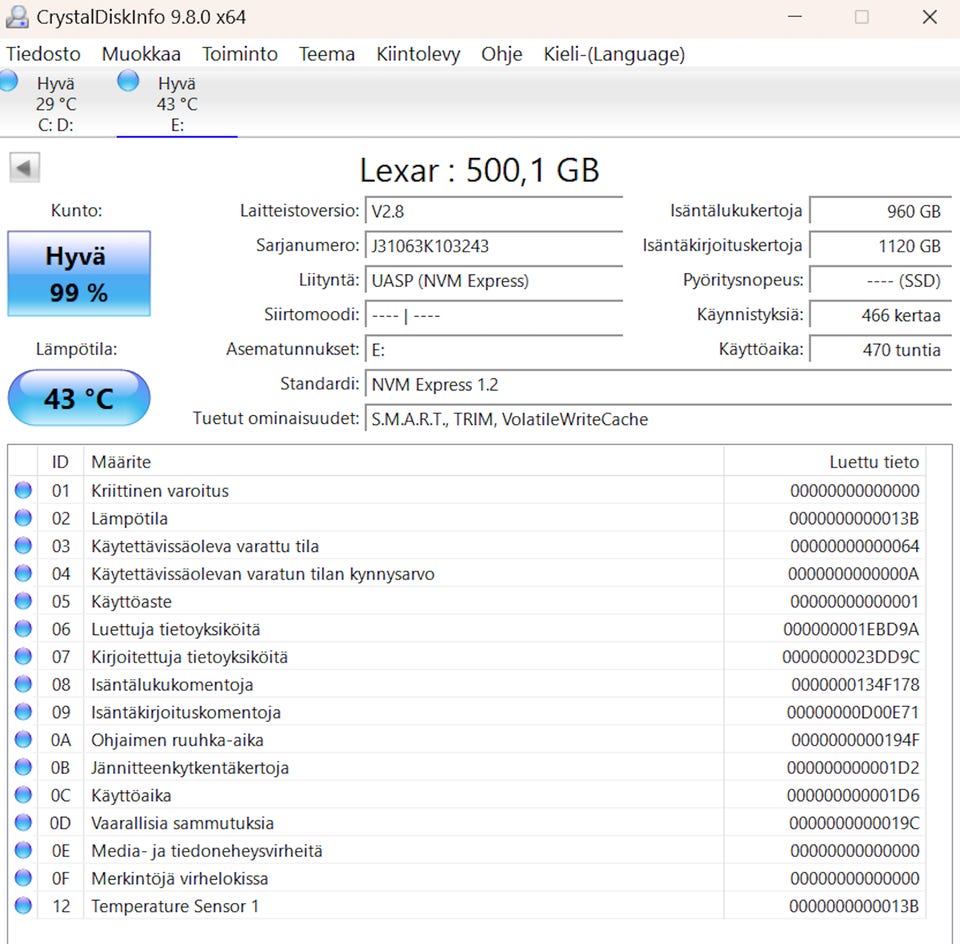
Task: Select the Kriittinen varoitus attribute text
Action: 160,491
